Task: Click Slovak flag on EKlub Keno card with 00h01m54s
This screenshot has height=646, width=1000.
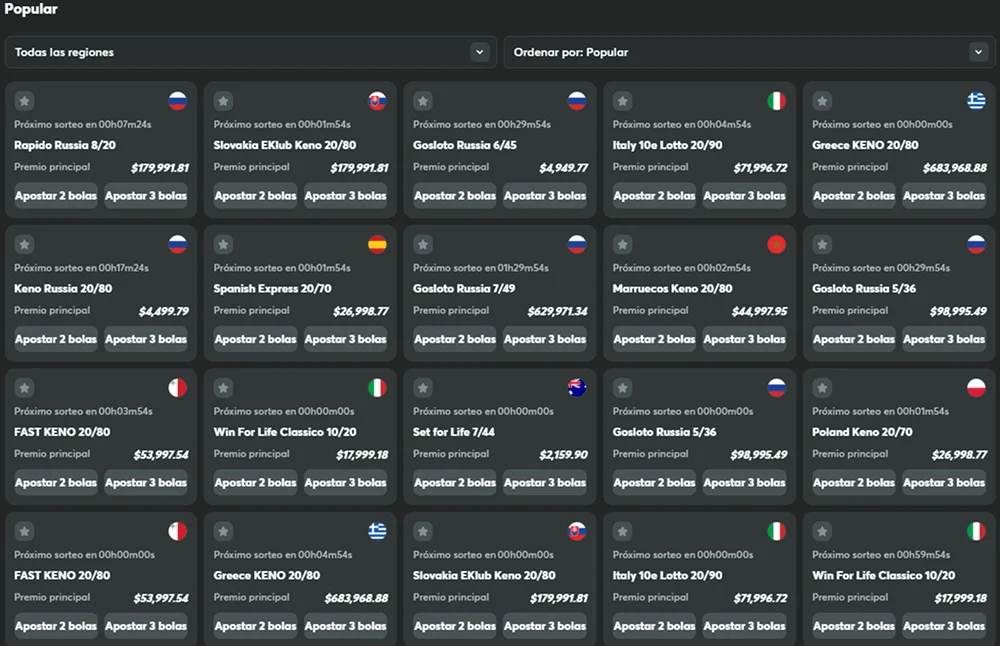Action: (x=378, y=101)
